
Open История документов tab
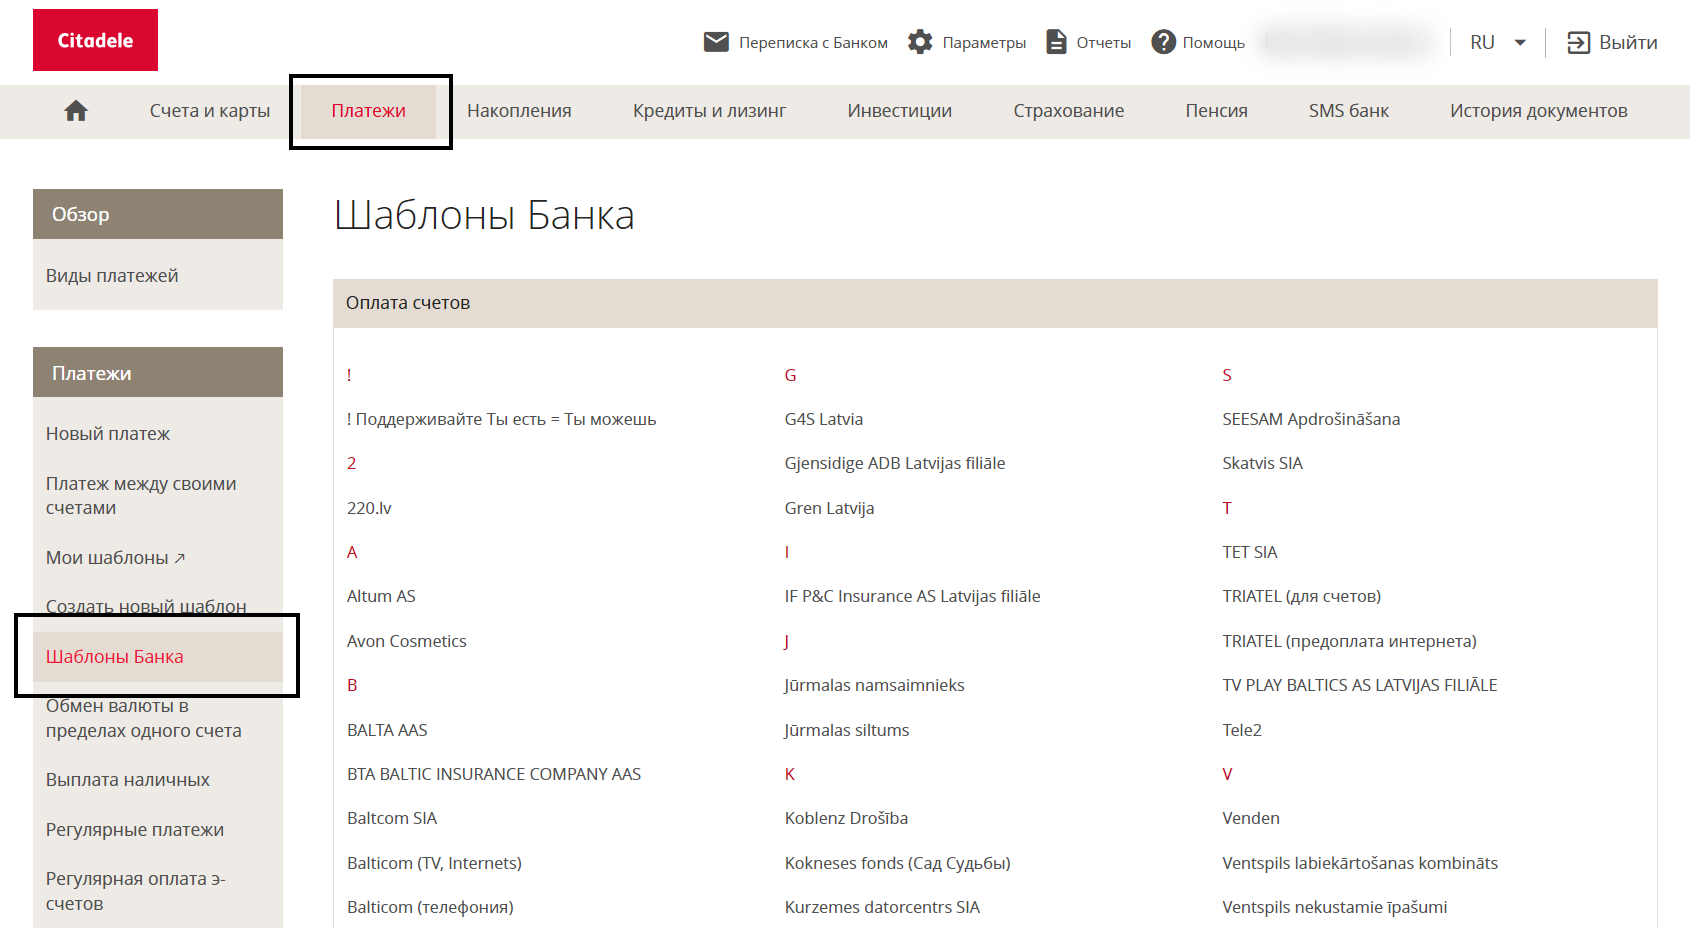point(1538,111)
